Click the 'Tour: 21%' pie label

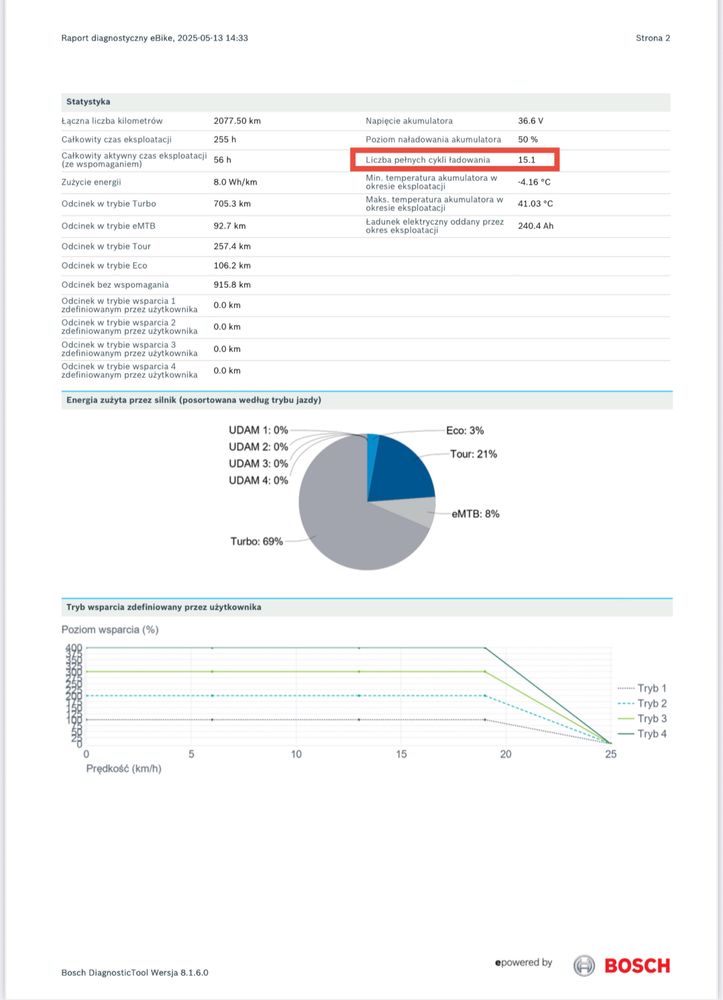point(474,454)
